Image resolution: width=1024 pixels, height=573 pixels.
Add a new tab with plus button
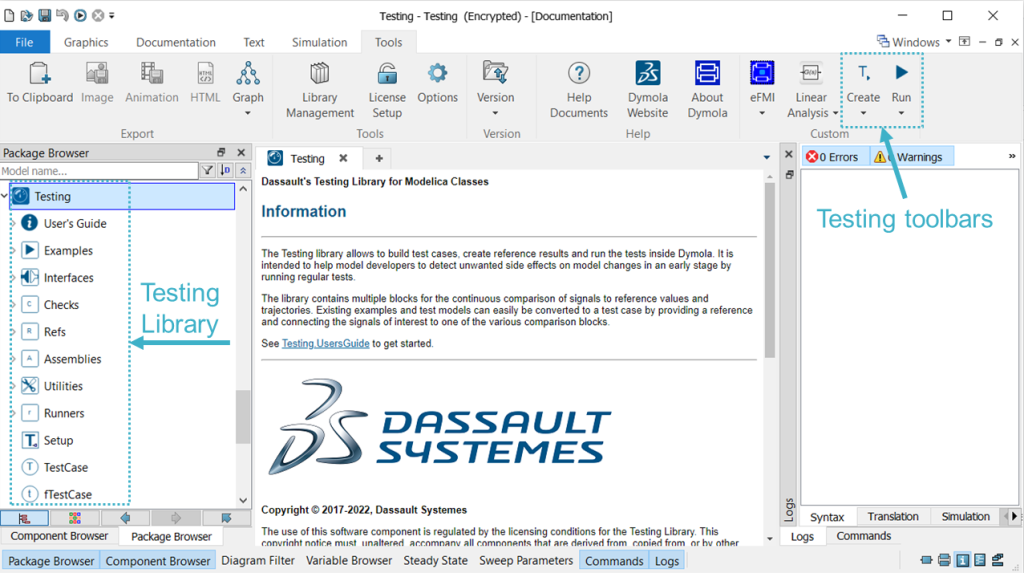[x=379, y=158]
